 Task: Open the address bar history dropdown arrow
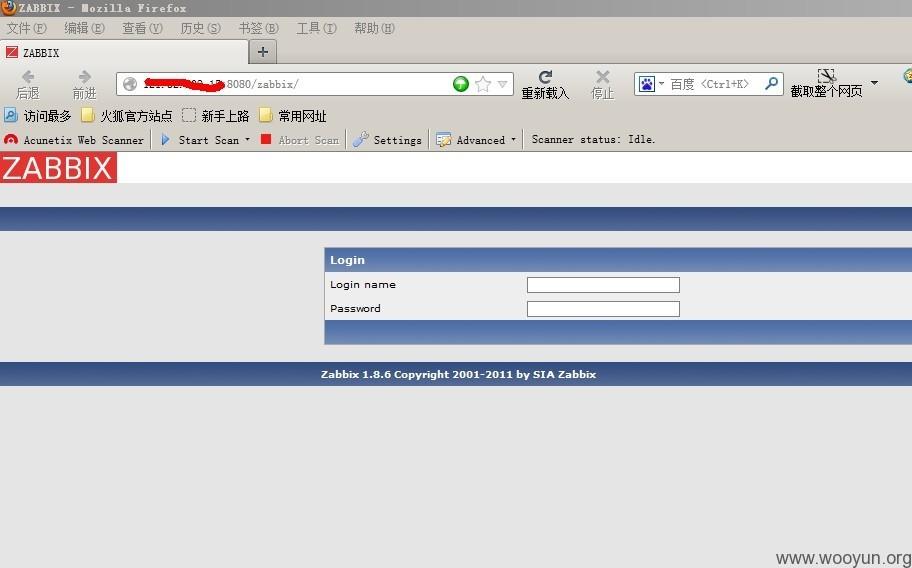tap(503, 84)
